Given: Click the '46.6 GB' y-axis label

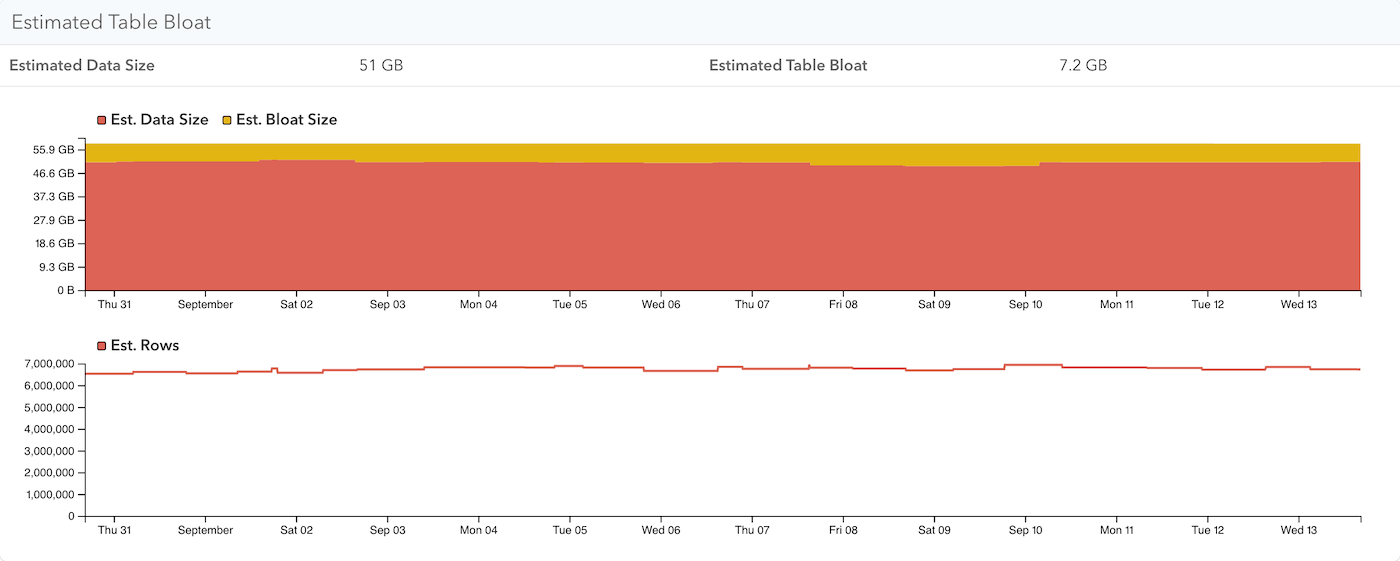Looking at the screenshot, I should coord(53,174).
